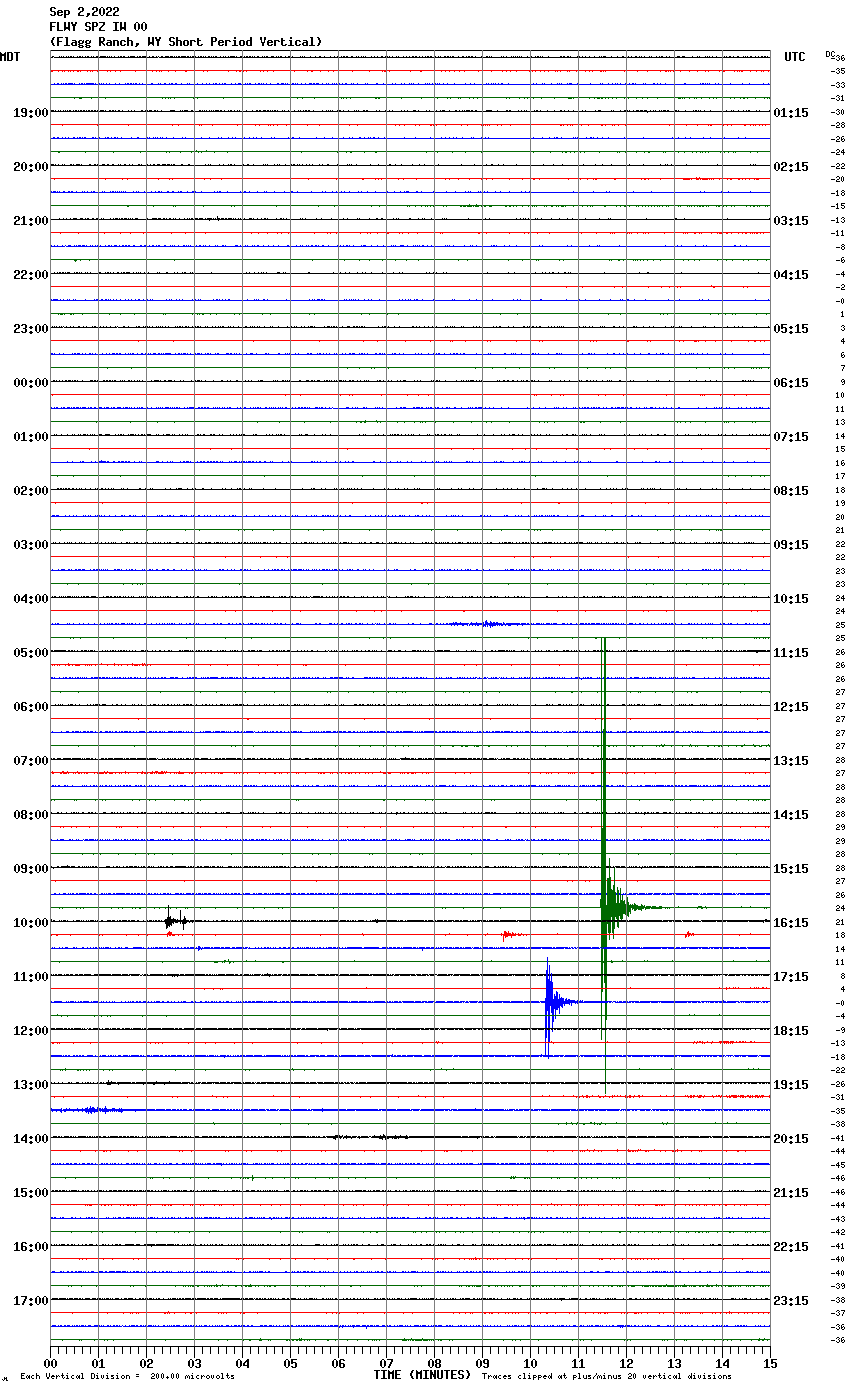This screenshot has height=1390, width=850.
Task: Click the FLWY SPZ IW 00 station code
Action: pyautogui.click(x=98, y=27)
